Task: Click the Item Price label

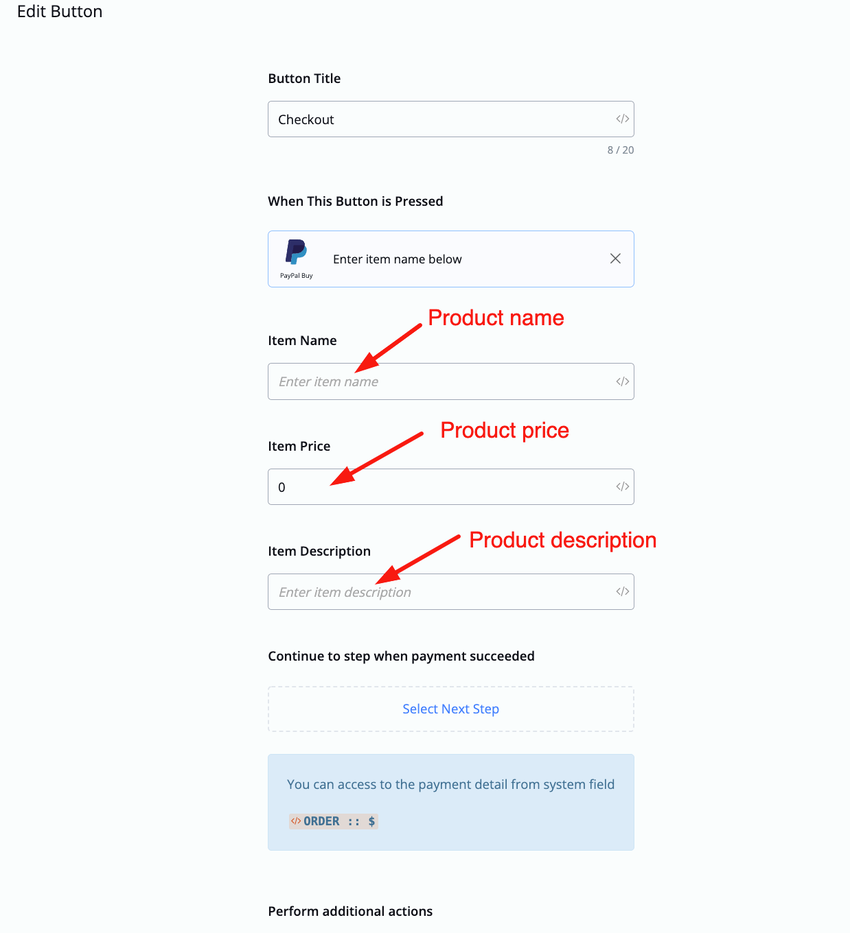Action: tap(299, 446)
